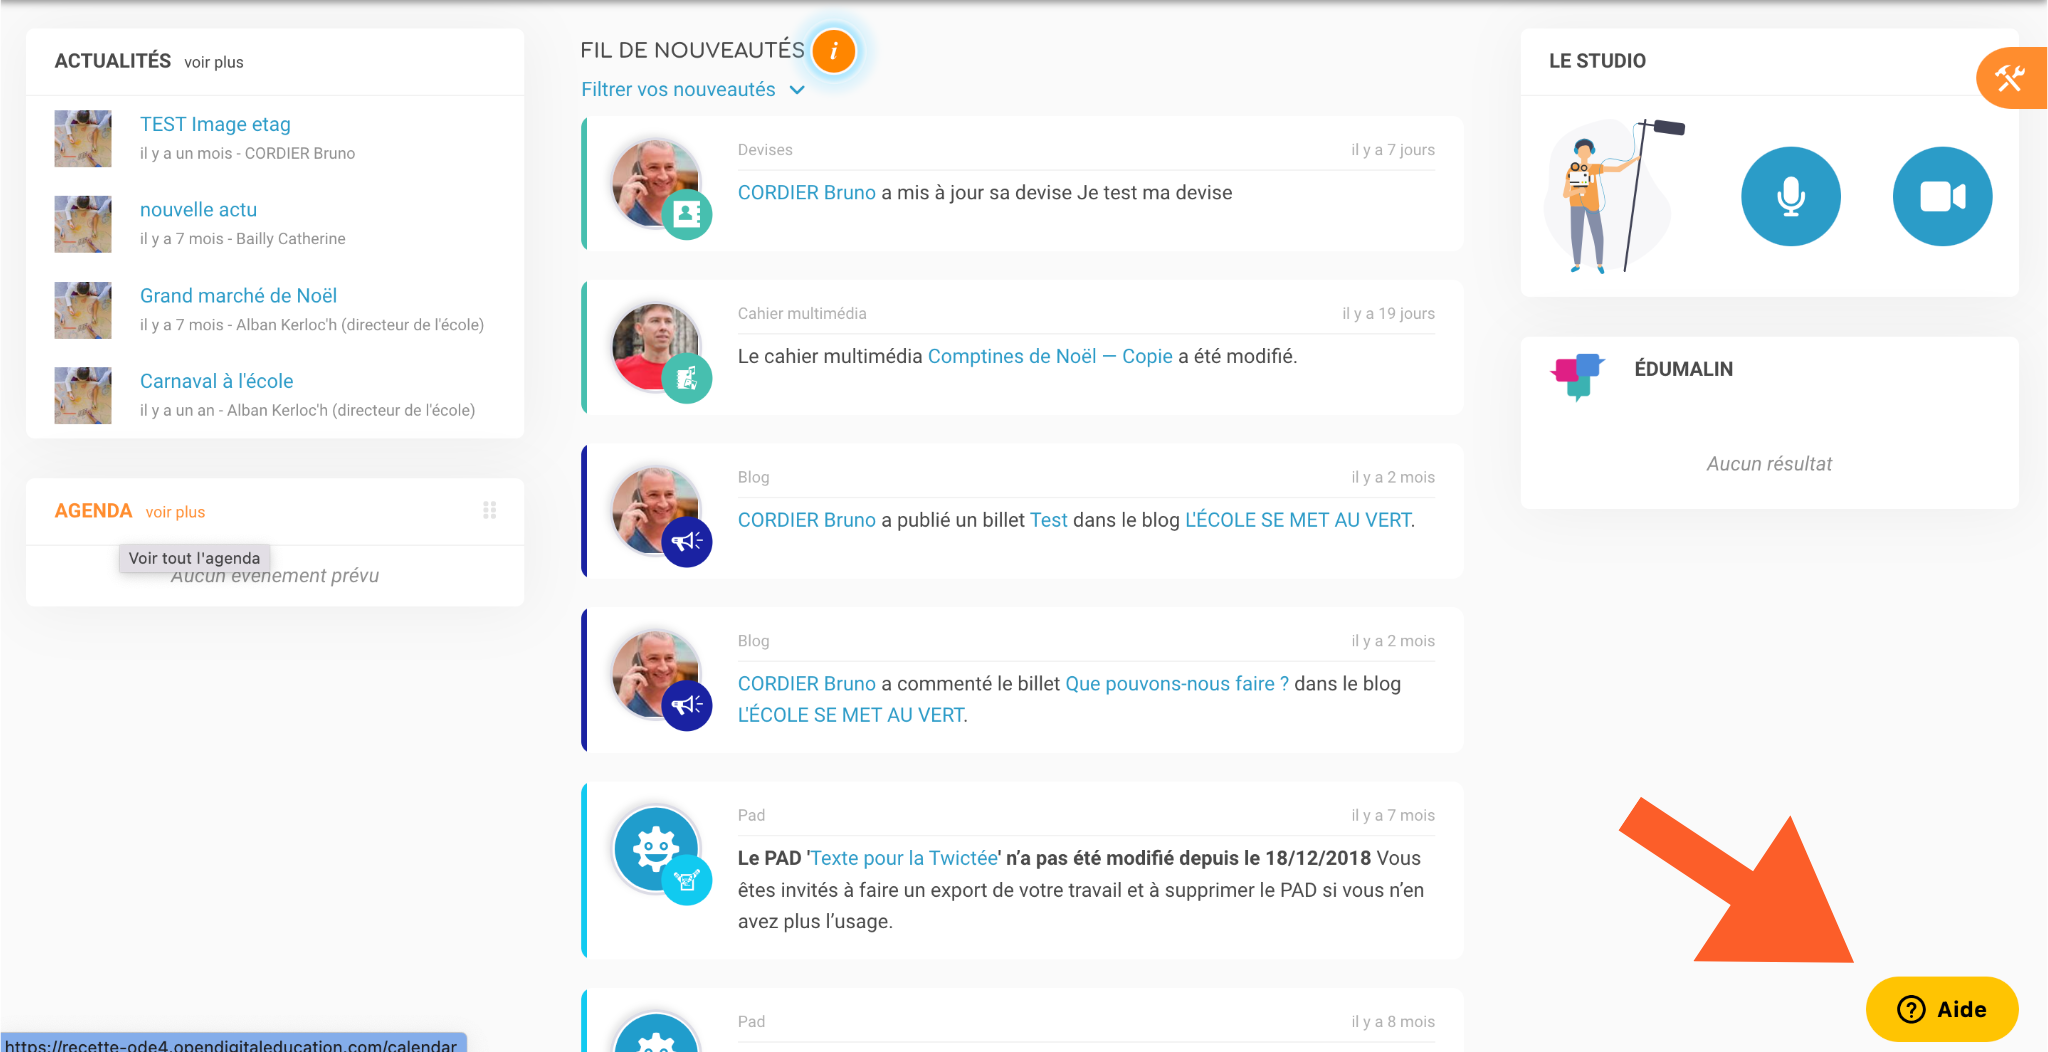Viewport: 2048px width, 1052px height.
Task: Click the orange tools widget icon
Action: (x=2010, y=78)
